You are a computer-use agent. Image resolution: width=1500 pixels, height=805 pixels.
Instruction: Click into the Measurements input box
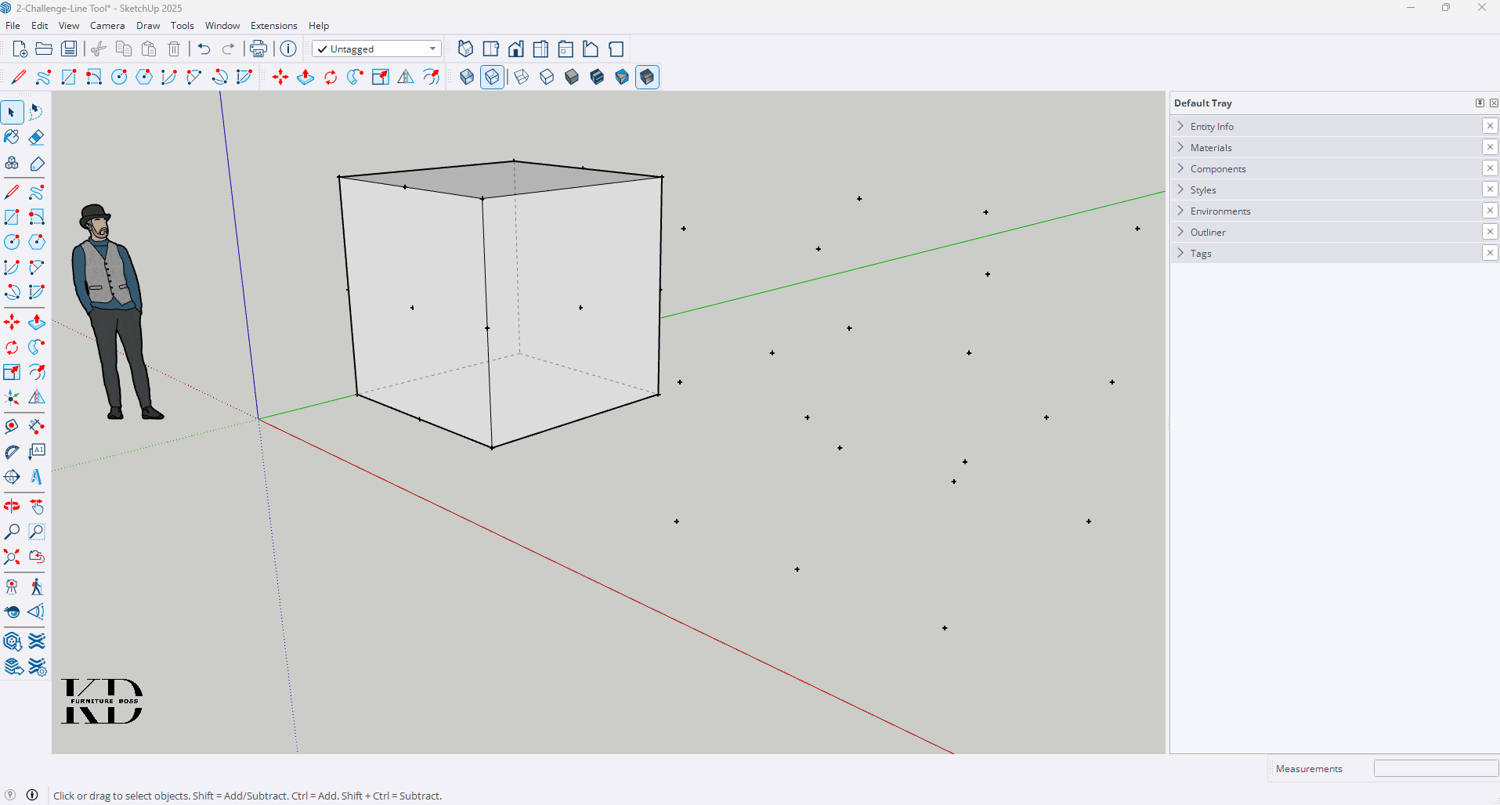coord(1434,769)
